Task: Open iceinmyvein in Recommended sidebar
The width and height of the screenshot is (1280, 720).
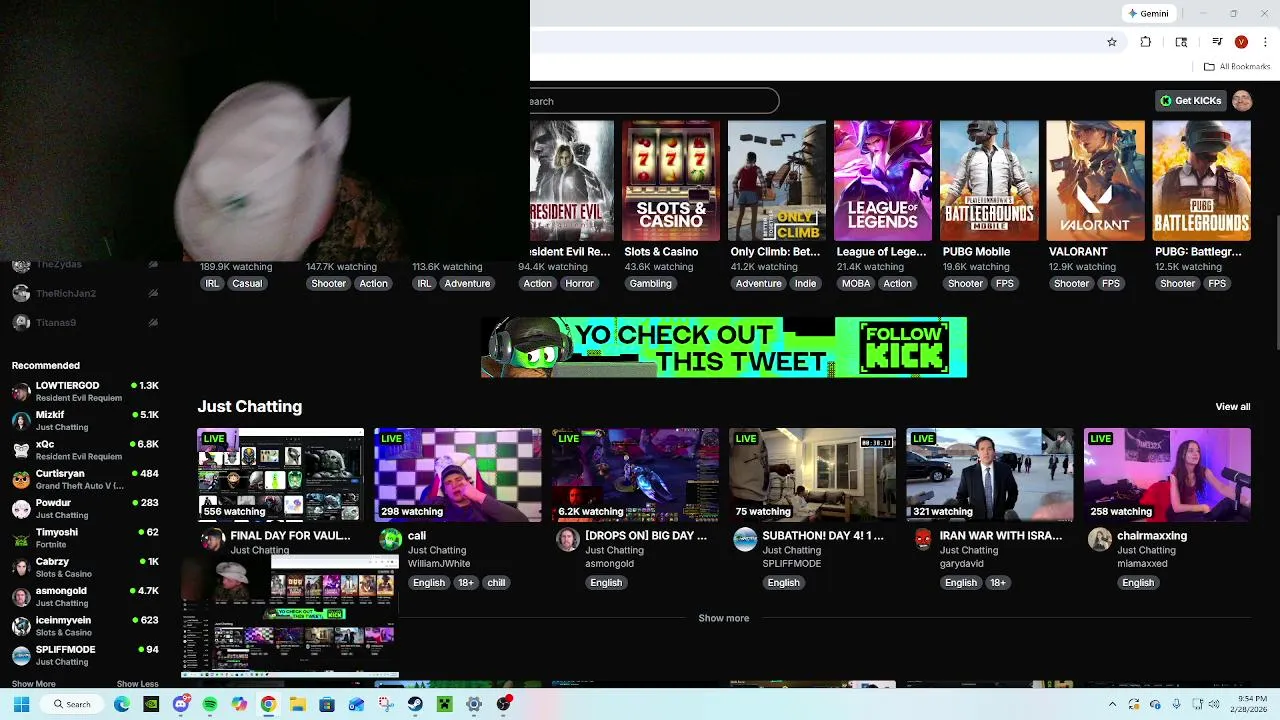Action: [x=85, y=626]
